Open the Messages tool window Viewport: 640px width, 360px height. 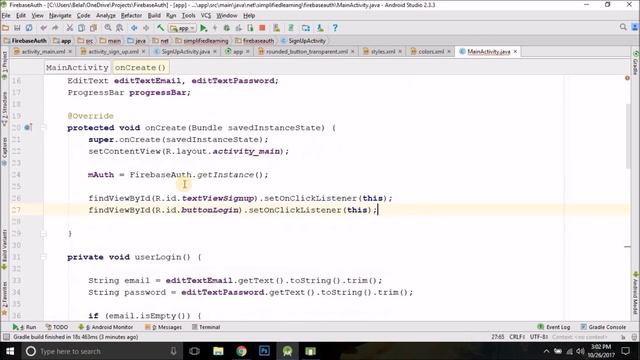click(x=163, y=327)
